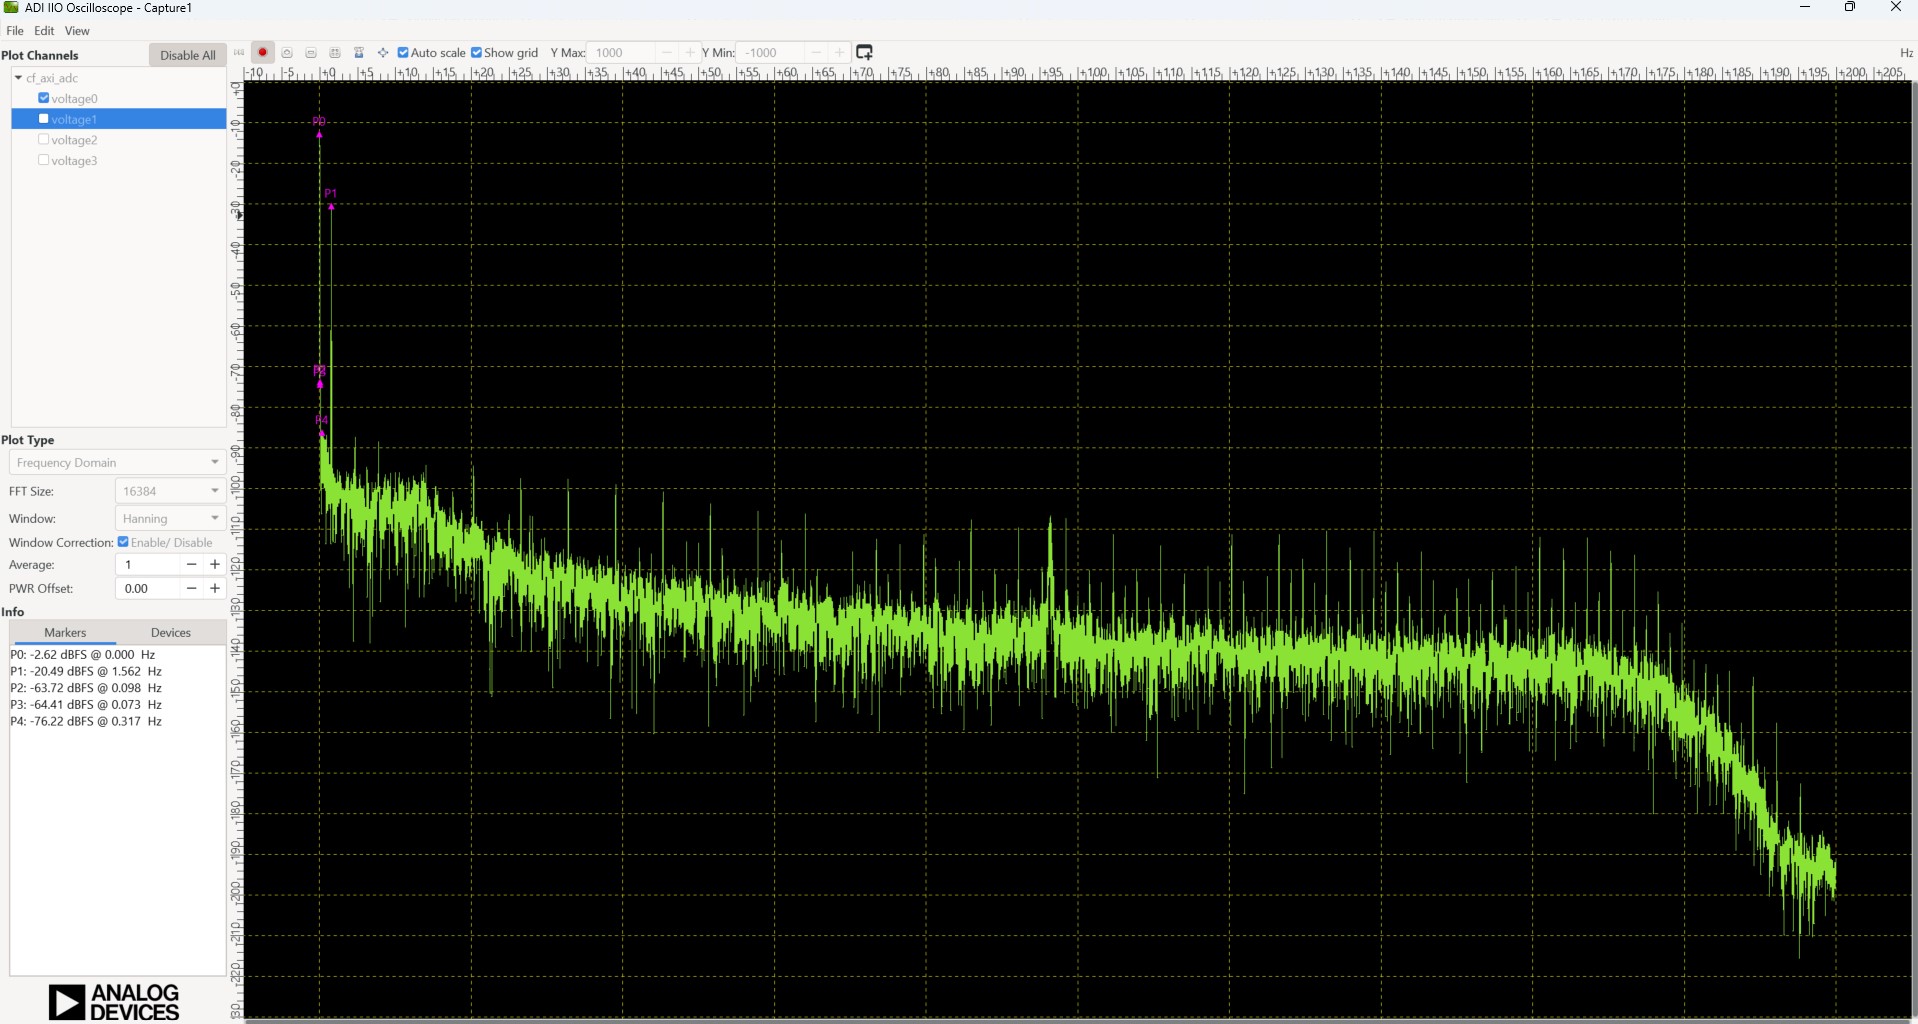Click the fullscreen/crosshair toolbar icon
This screenshot has height=1024, width=1918.
(x=383, y=53)
